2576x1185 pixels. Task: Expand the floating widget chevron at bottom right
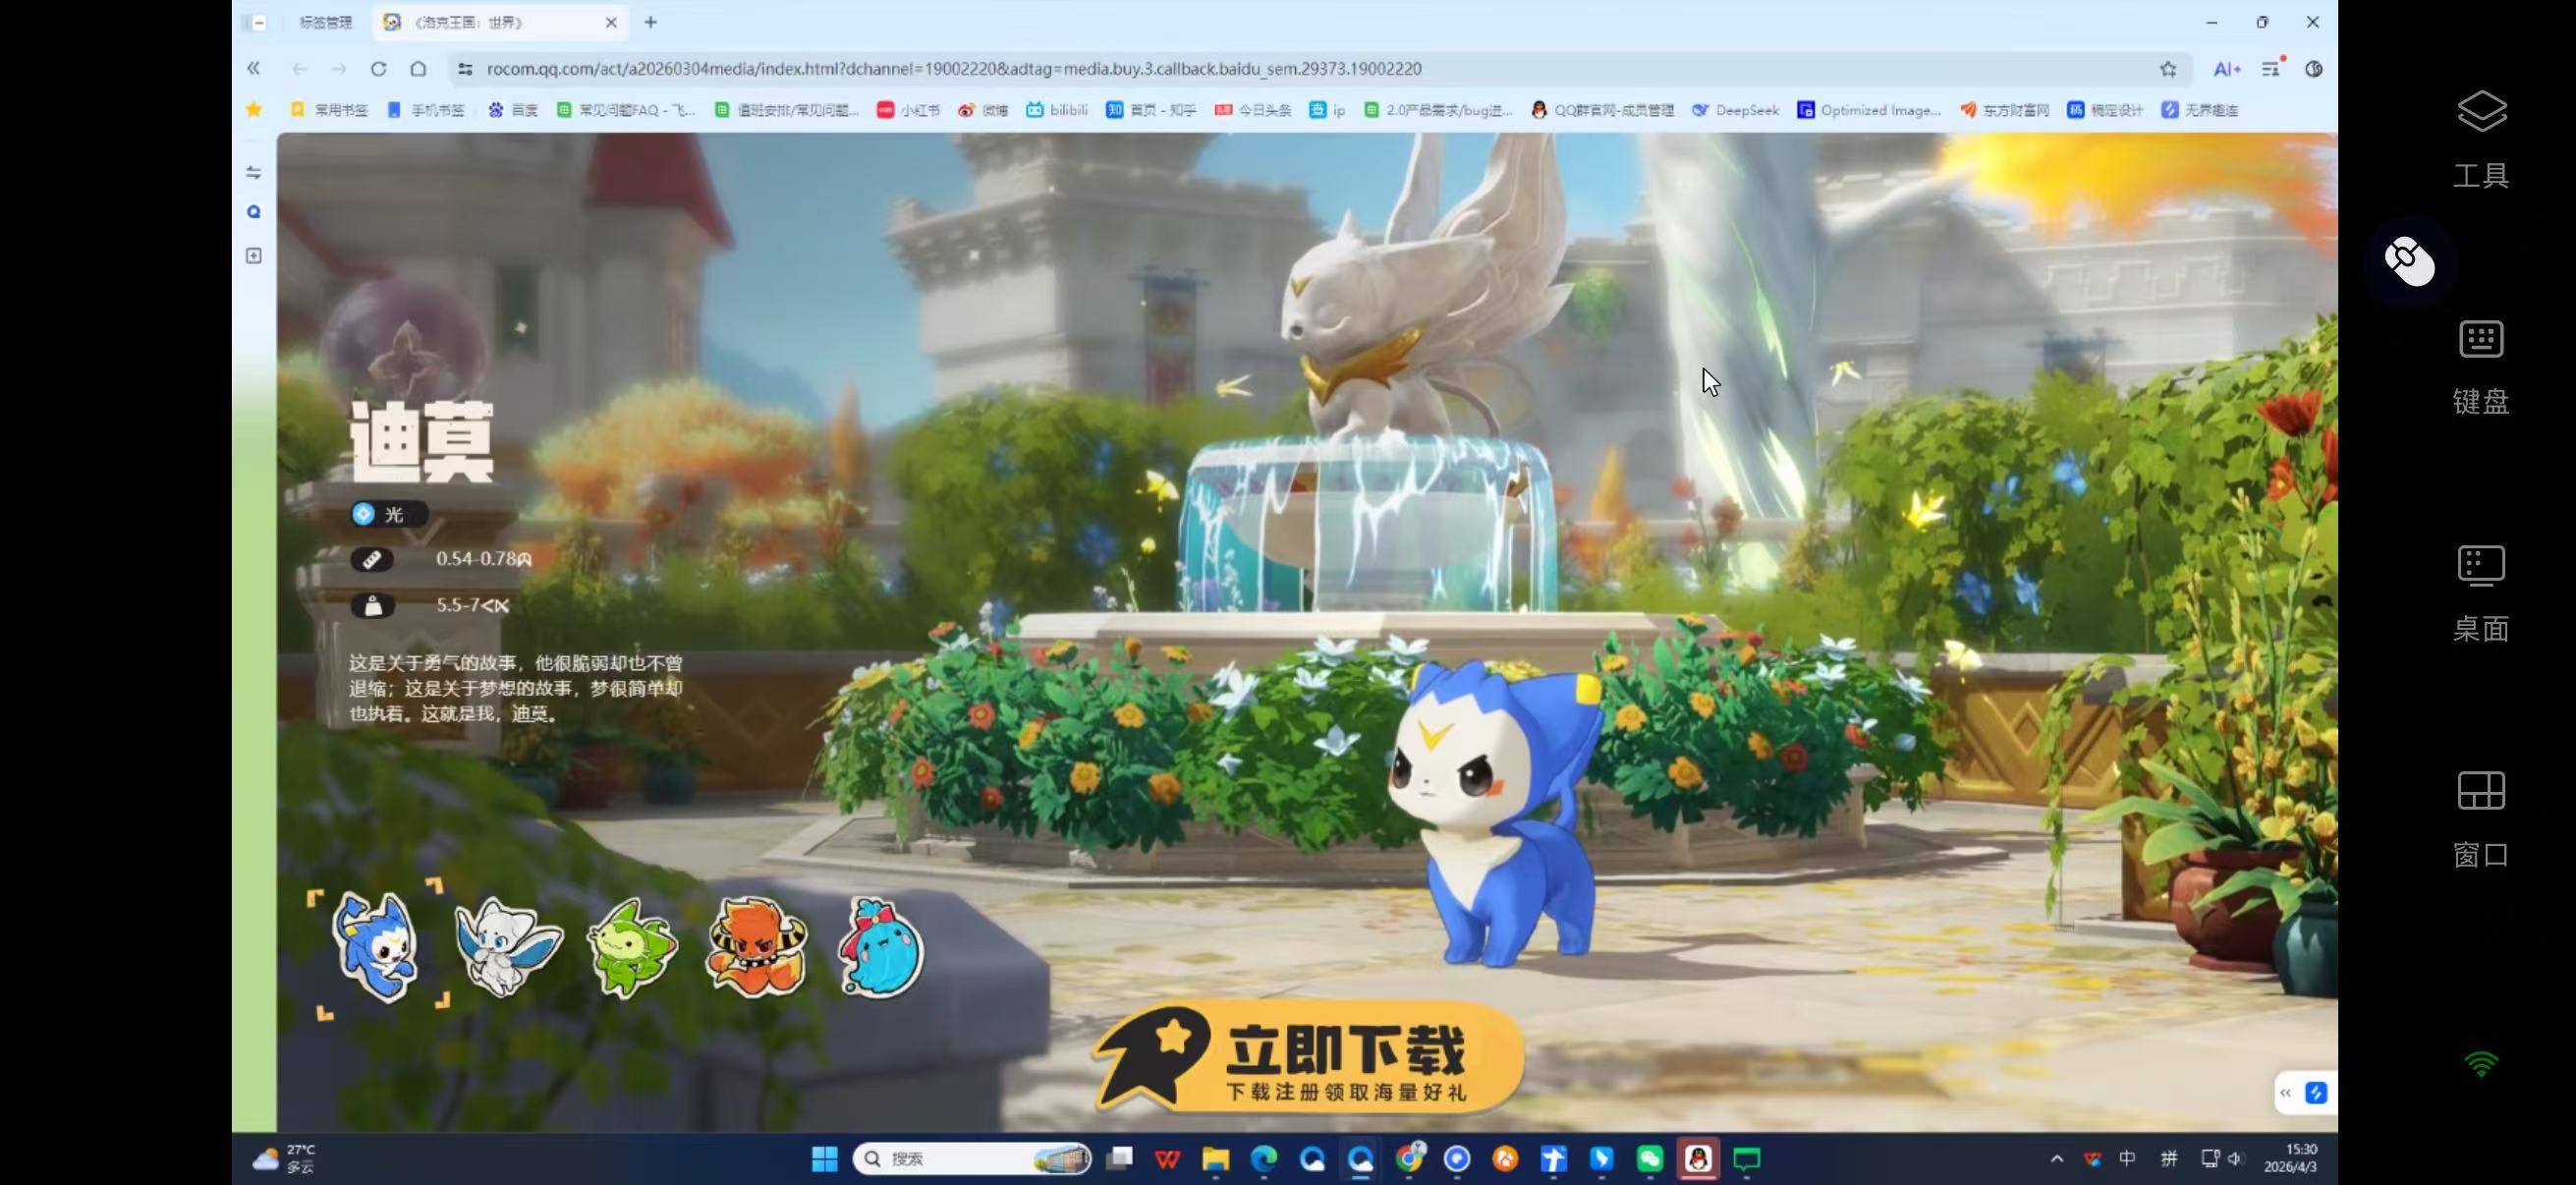pos(2285,1093)
